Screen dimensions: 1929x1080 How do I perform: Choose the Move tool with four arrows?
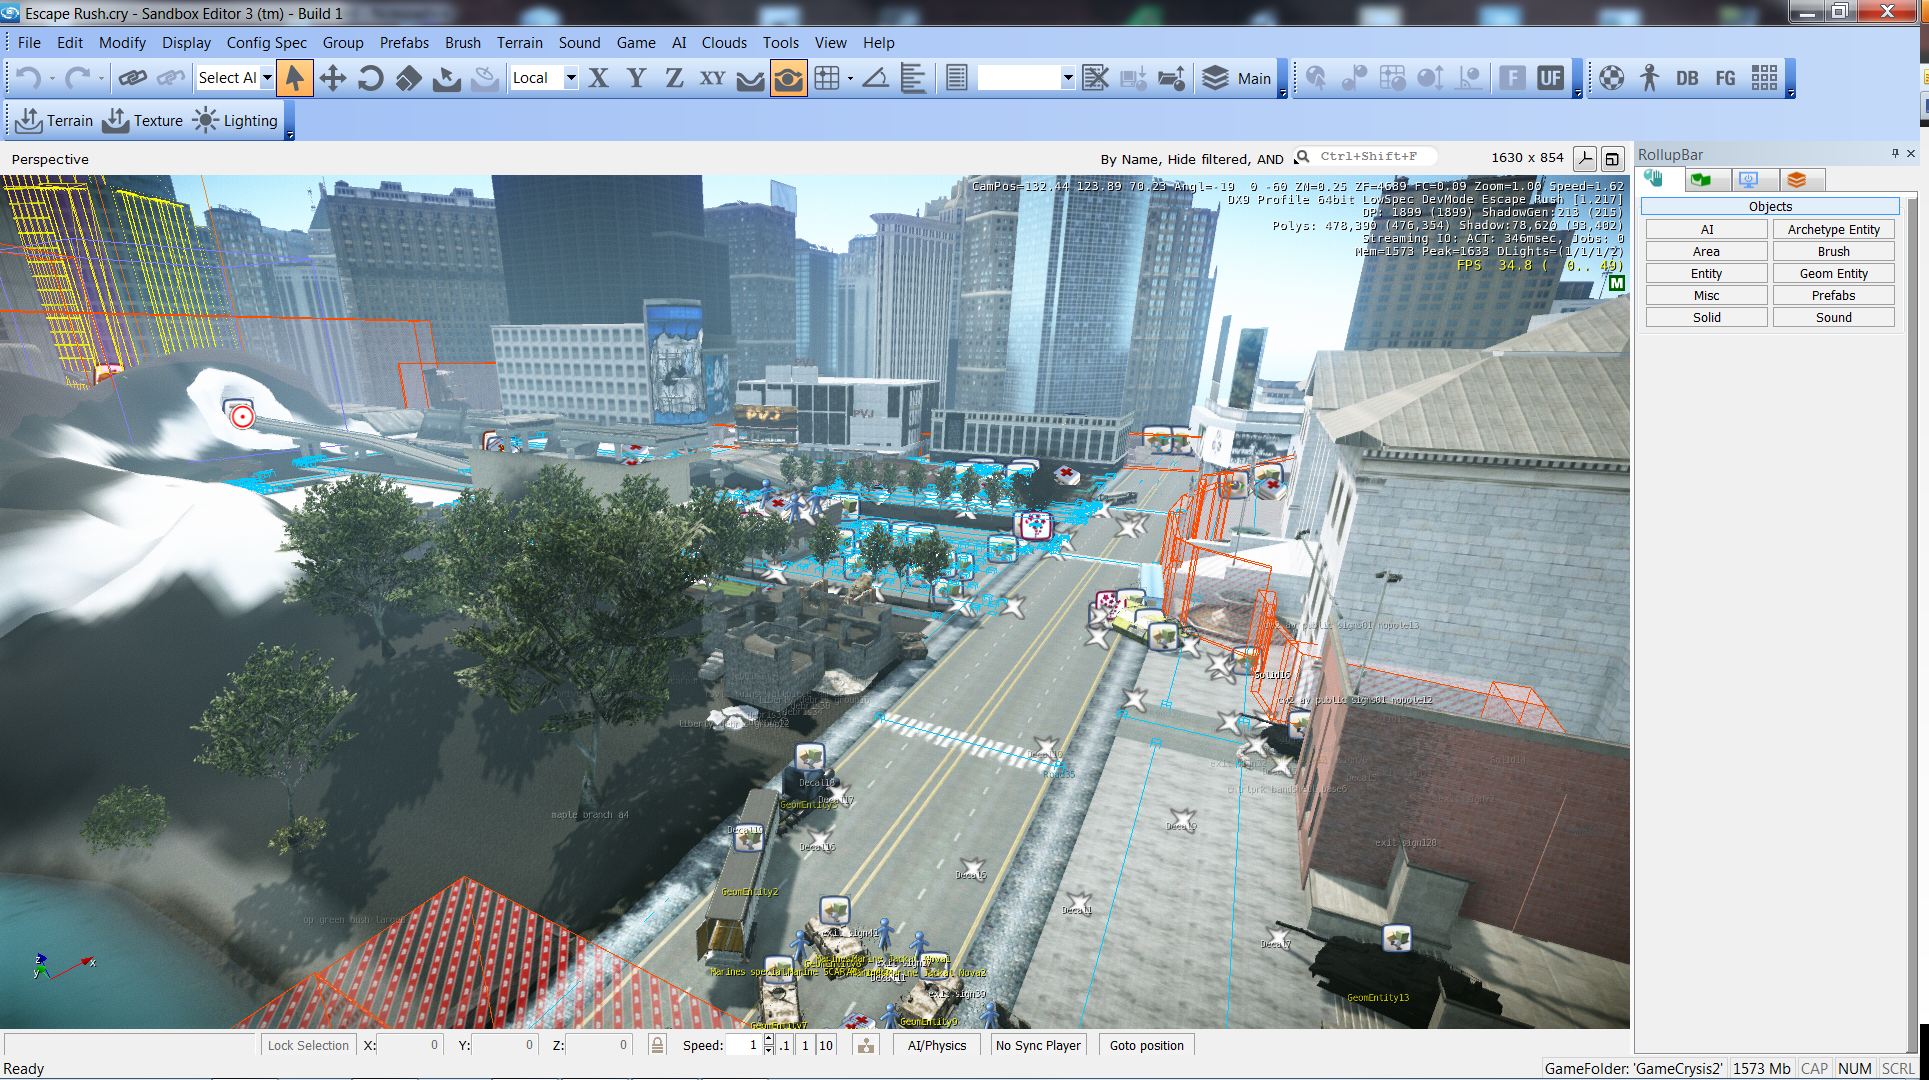click(332, 78)
